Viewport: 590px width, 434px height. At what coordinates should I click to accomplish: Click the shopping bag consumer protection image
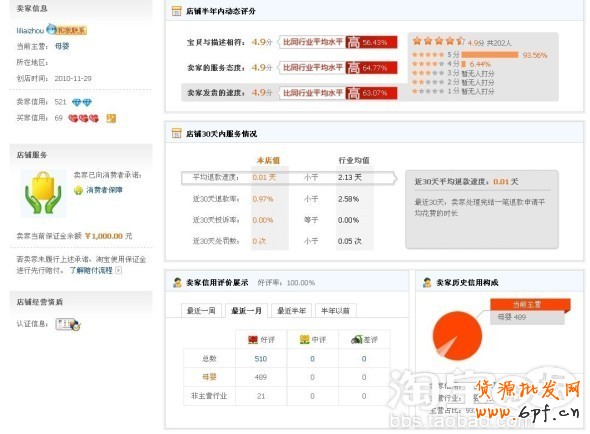(43, 193)
